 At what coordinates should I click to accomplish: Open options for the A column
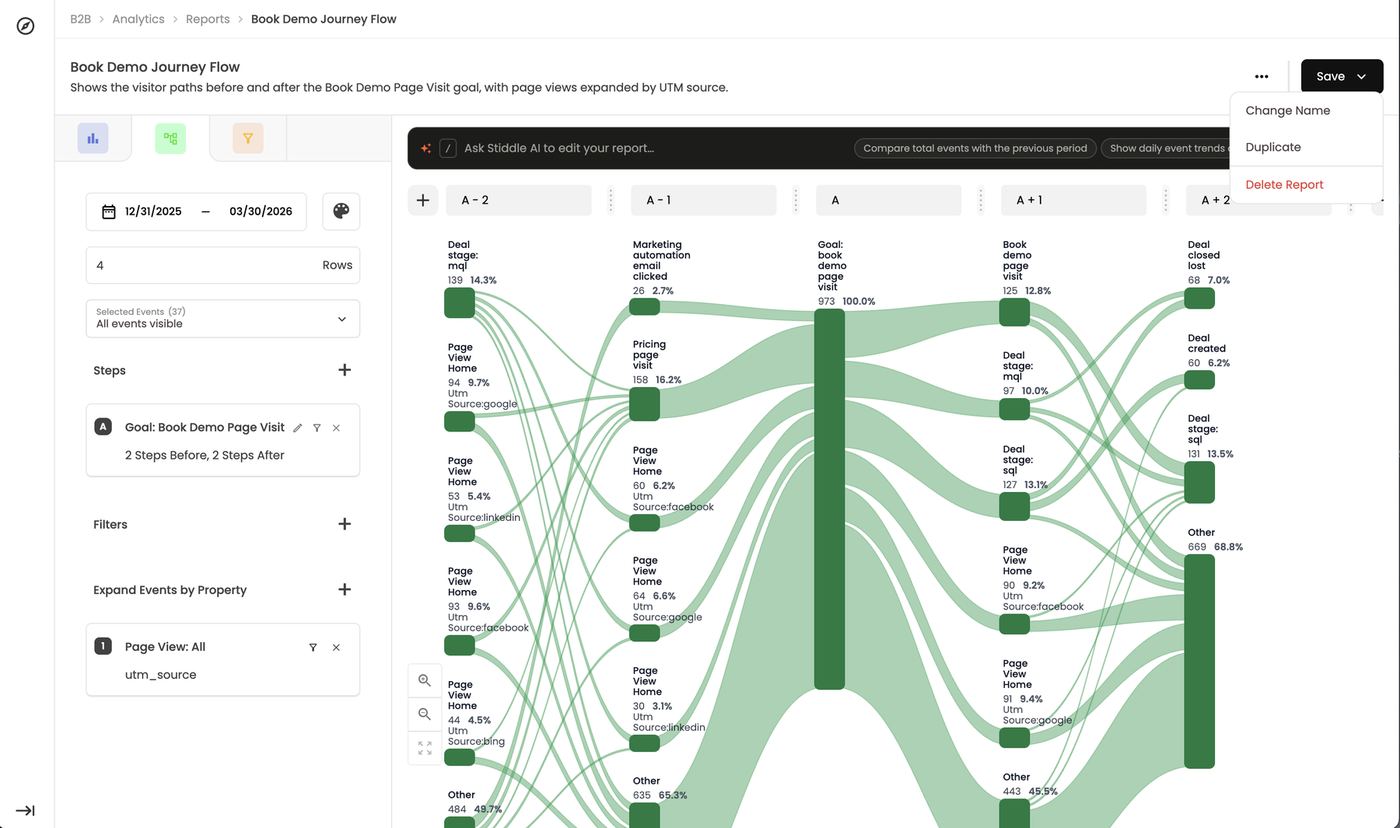point(981,200)
